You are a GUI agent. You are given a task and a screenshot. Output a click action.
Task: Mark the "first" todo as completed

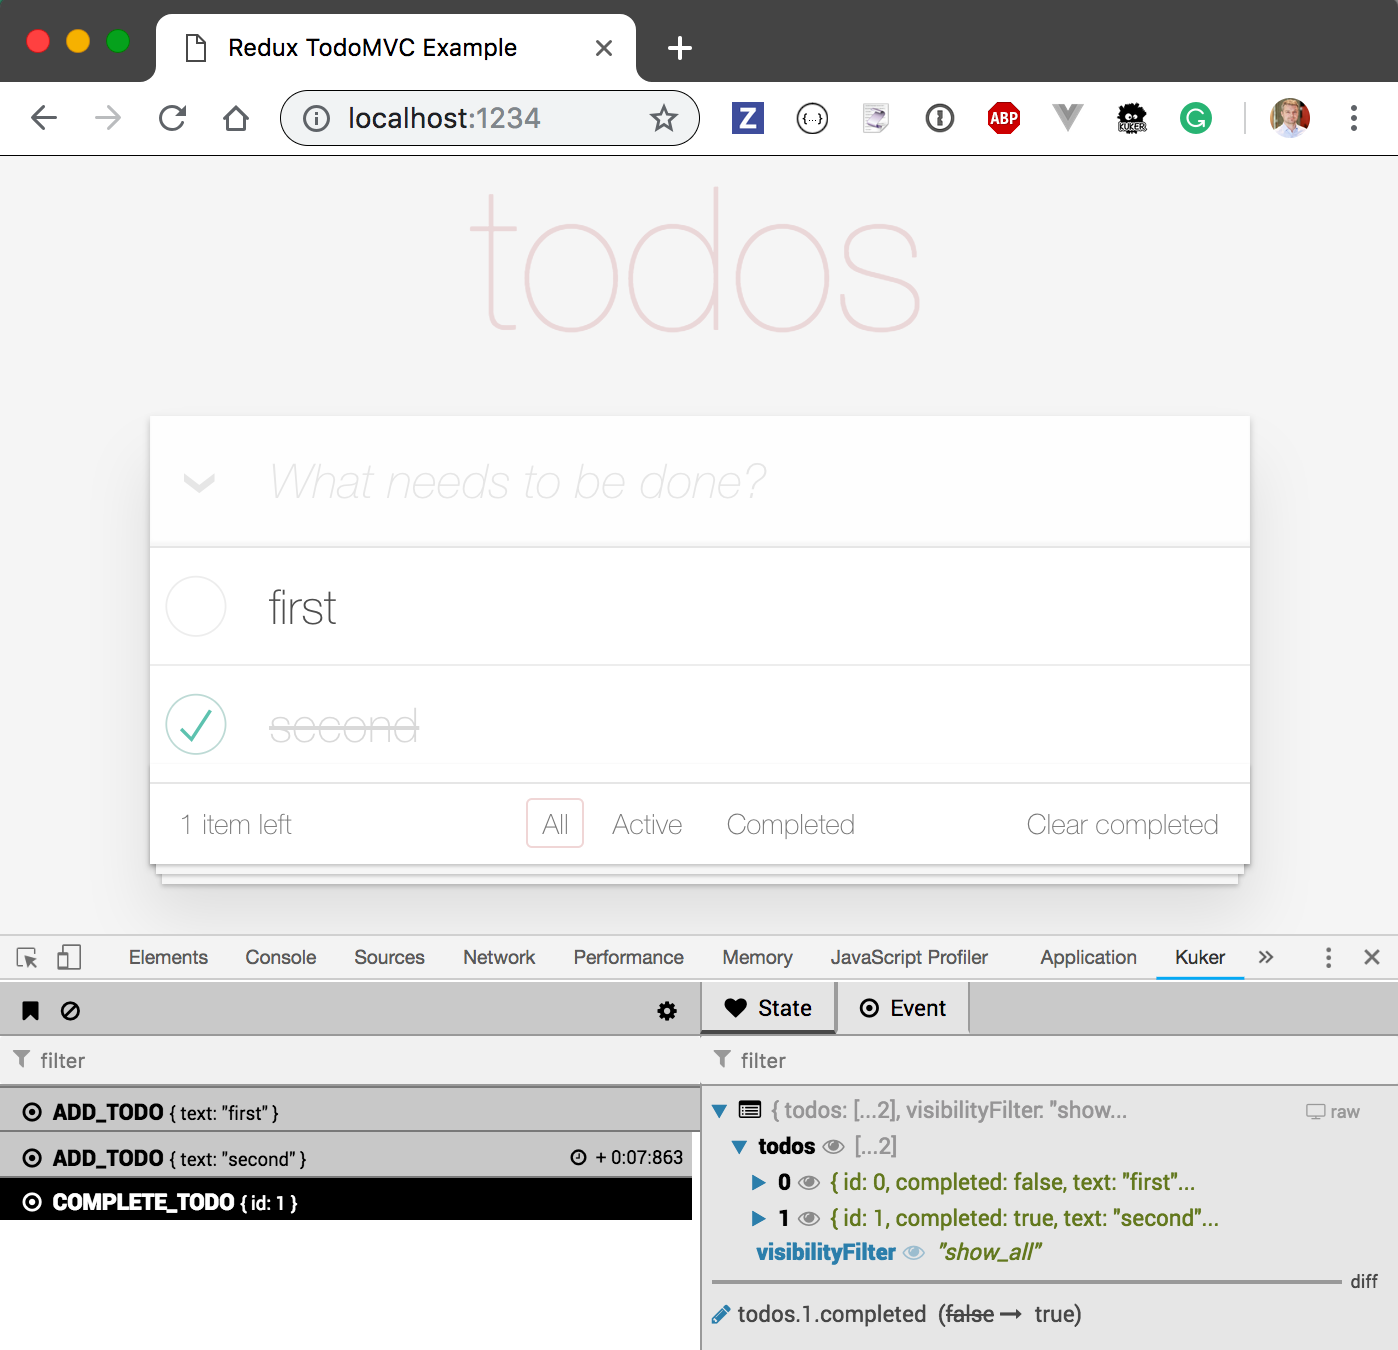(x=196, y=607)
